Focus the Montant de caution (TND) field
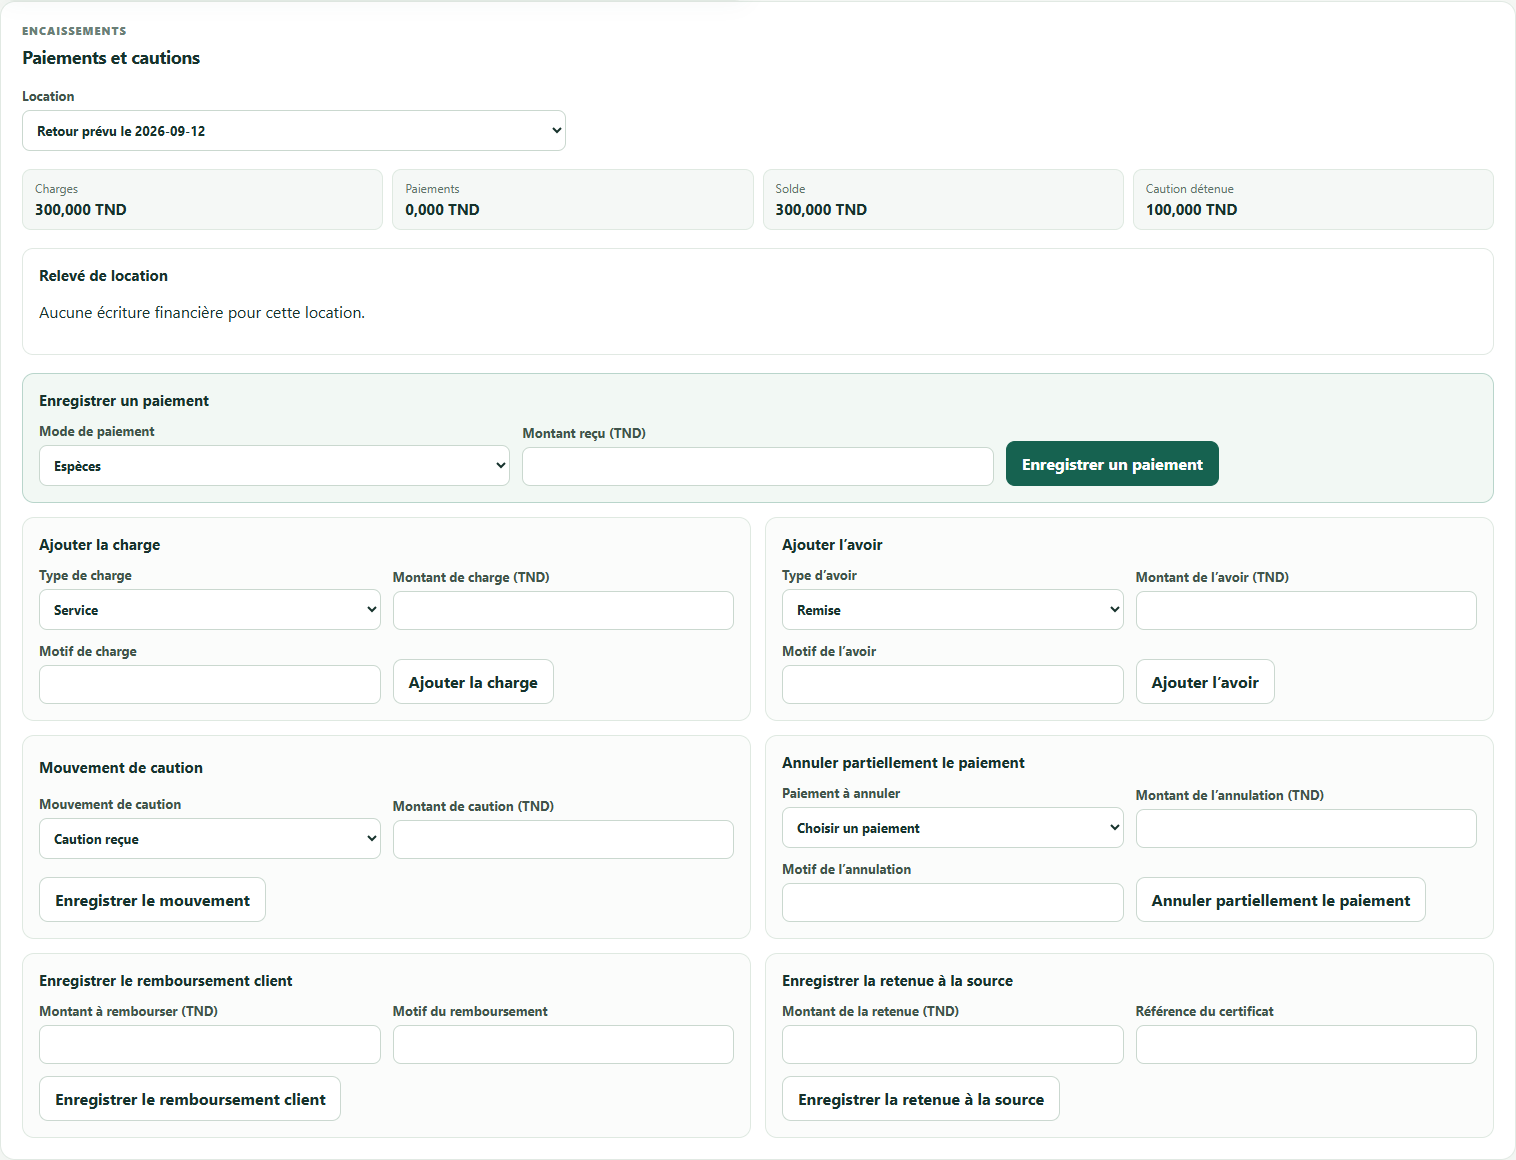The height and width of the screenshot is (1160, 1516). coord(563,840)
